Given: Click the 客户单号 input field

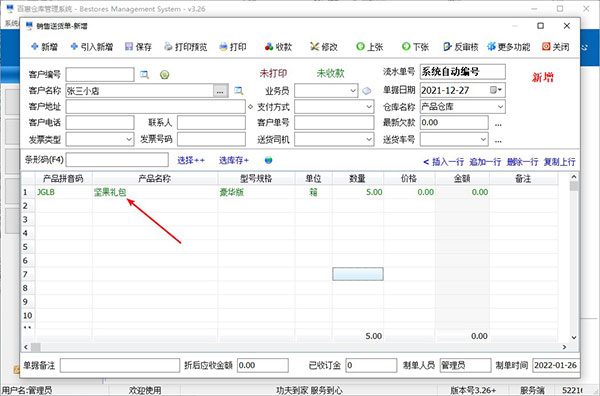Looking at the screenshot, I should coord(334,123).
